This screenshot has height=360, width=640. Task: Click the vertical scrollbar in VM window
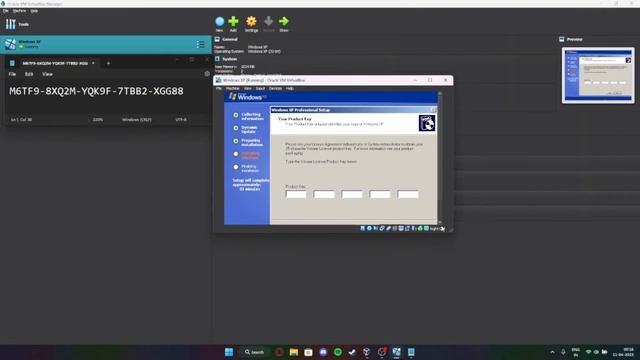(440, 158)
